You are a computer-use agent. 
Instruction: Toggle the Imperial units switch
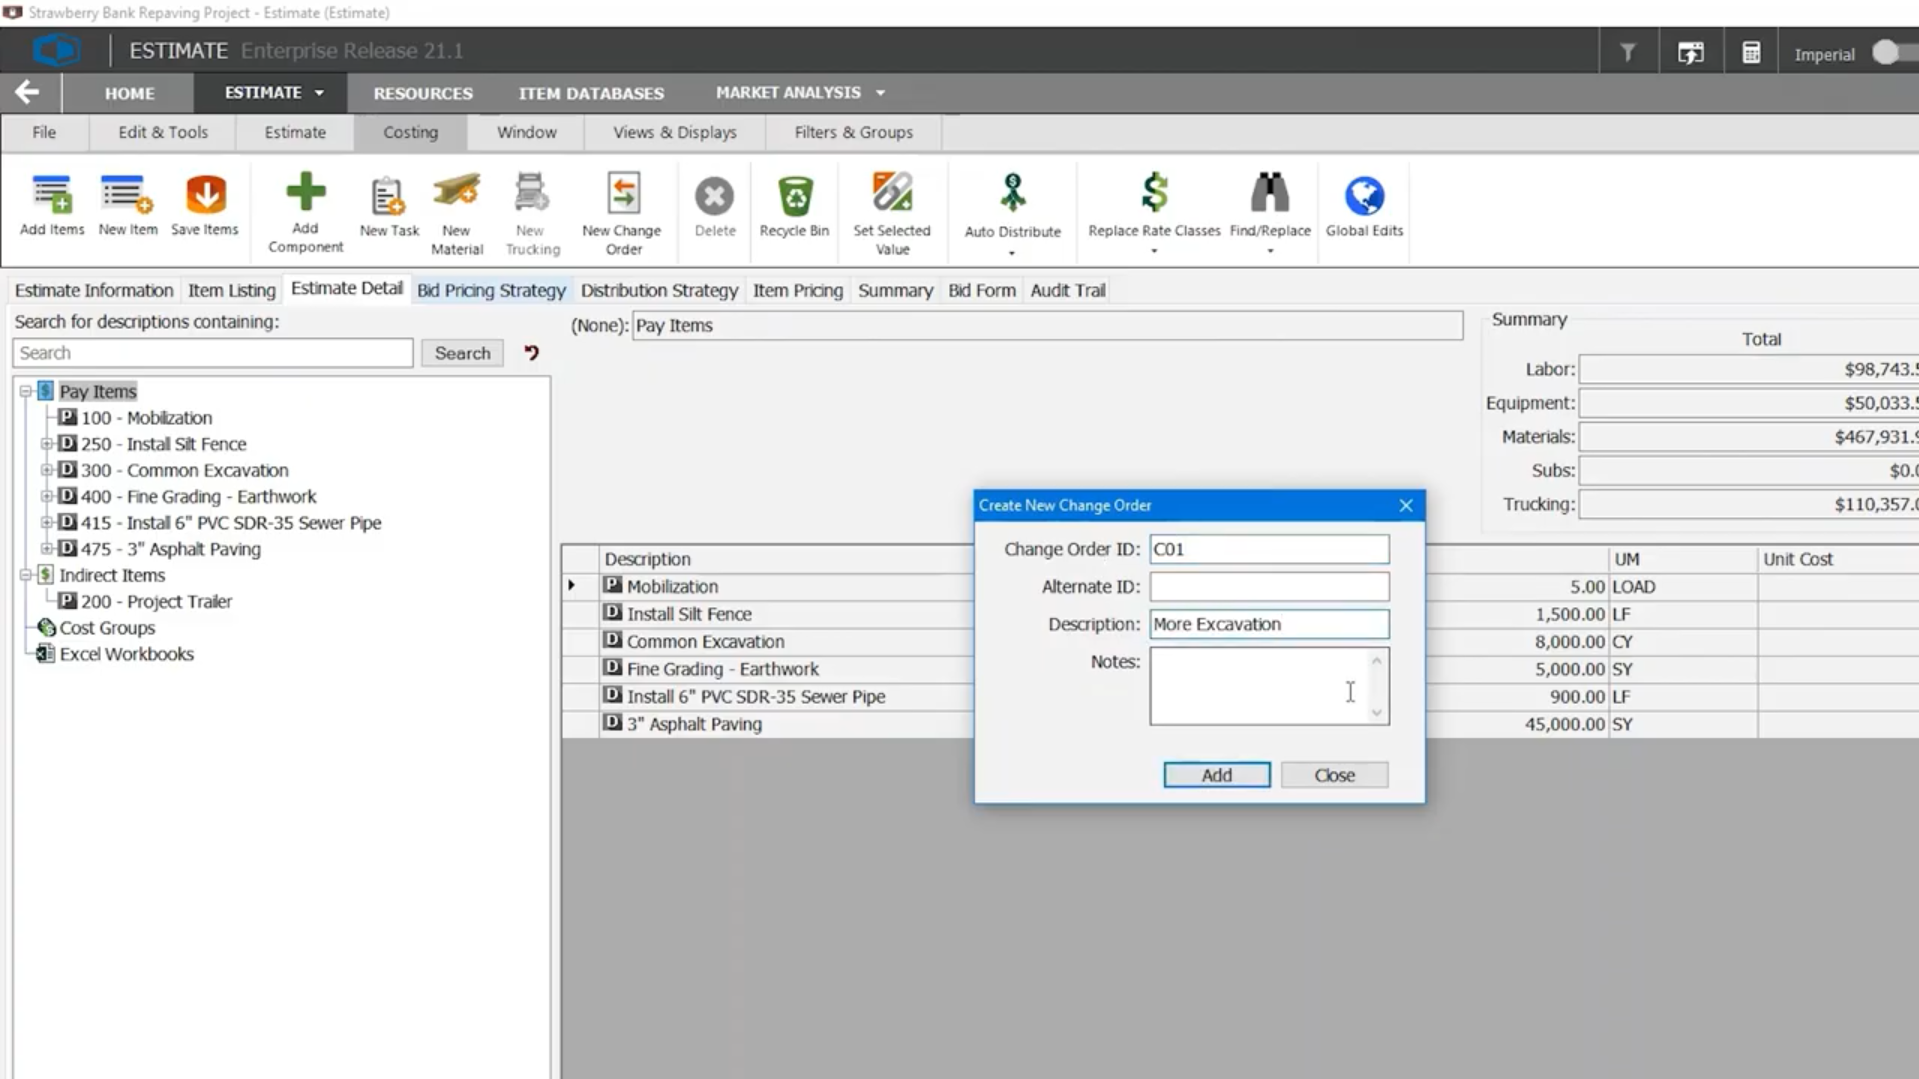pyautogui.click(x=1892, y=53)
